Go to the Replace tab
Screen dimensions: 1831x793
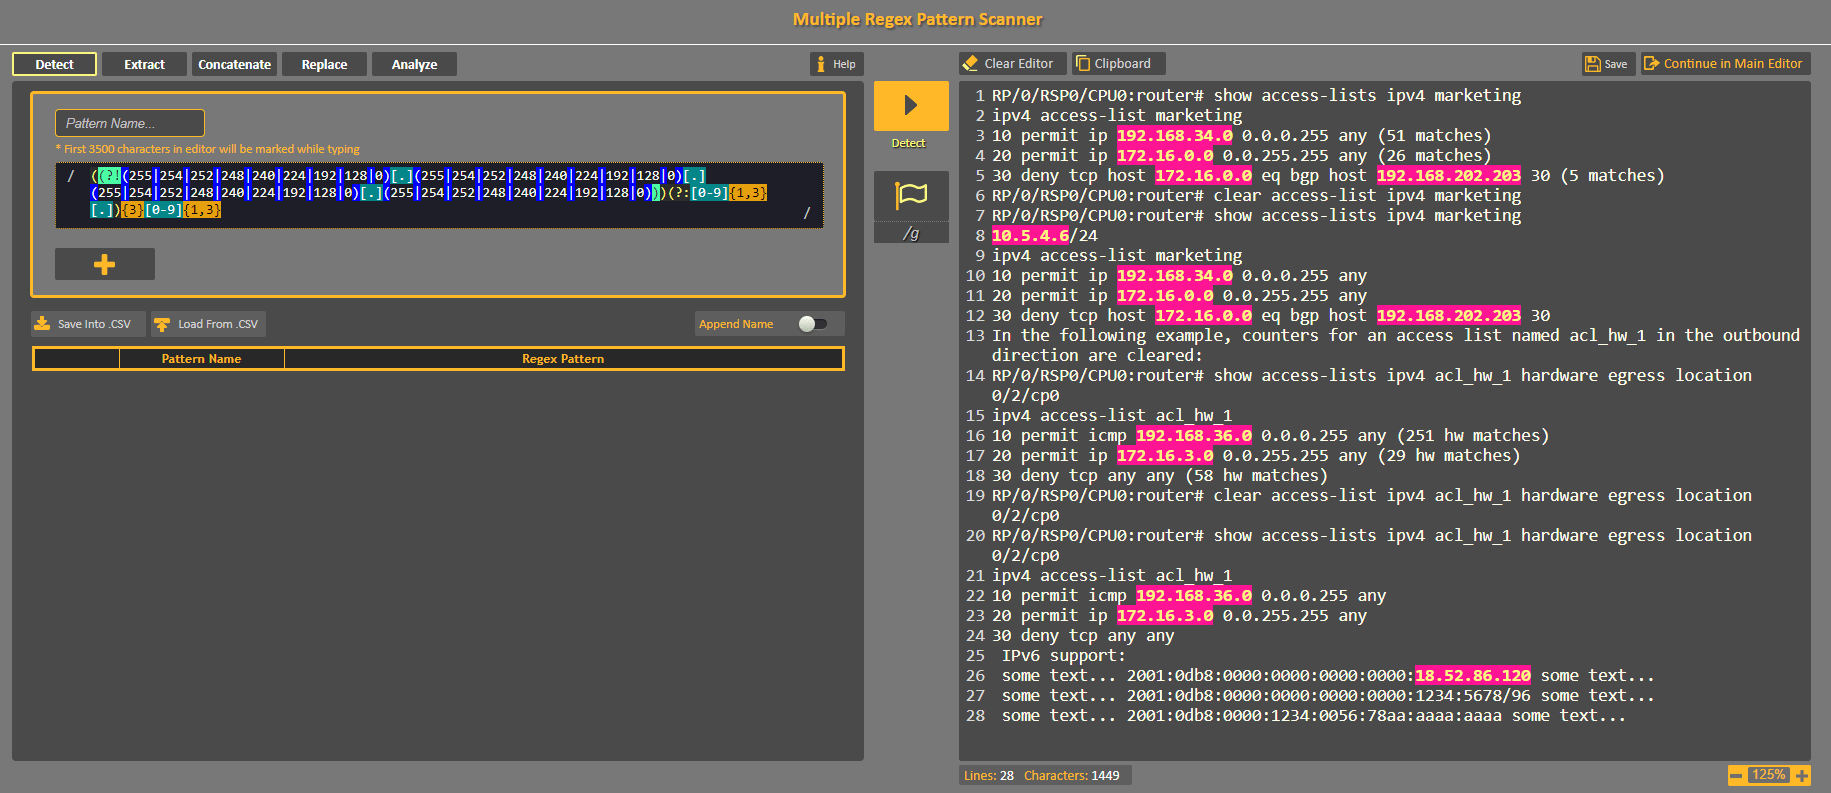(x=324, y=64)
